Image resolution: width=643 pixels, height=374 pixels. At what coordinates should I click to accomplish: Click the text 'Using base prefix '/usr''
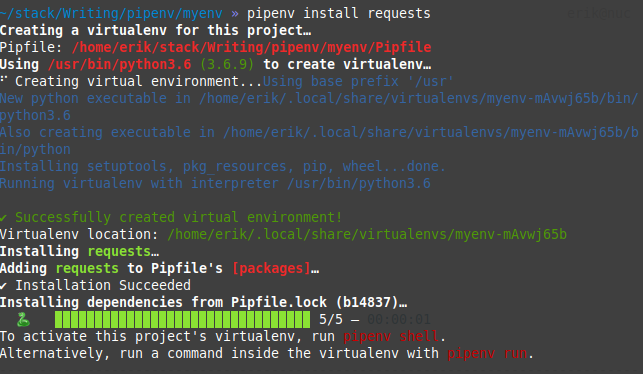coord(358,81)
